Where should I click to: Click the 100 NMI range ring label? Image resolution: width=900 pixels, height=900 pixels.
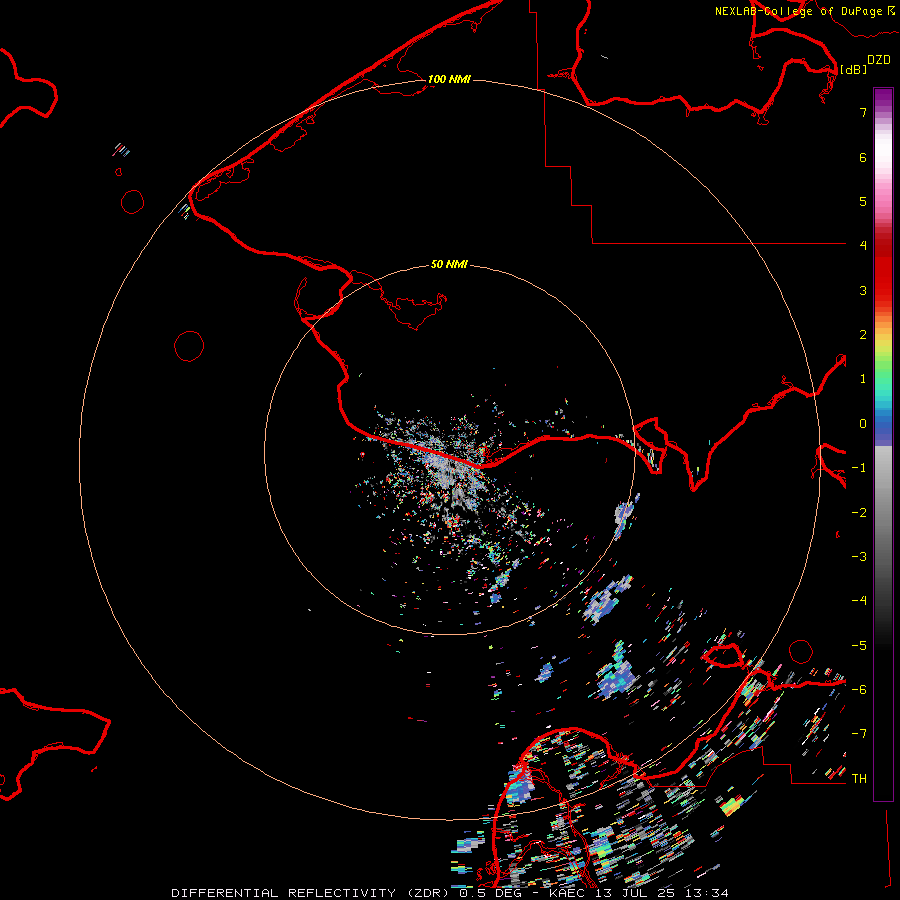tap(449, 79)
